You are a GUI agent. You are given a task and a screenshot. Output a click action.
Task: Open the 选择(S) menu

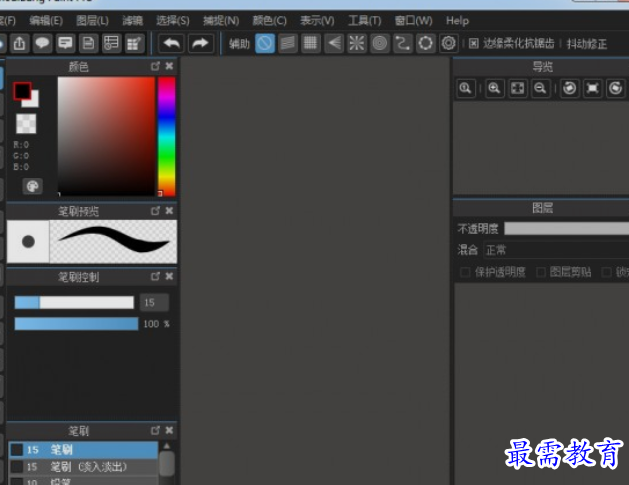point(172,20)
